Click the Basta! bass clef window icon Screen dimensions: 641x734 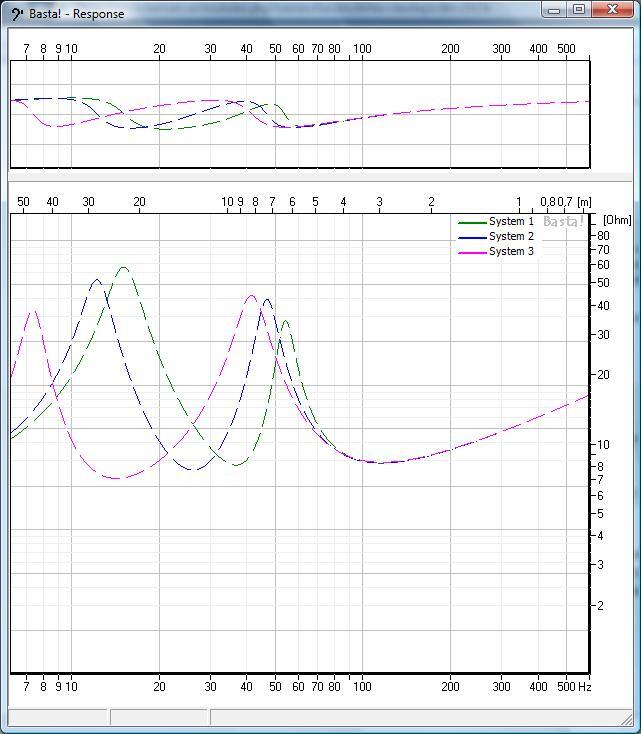16,14
